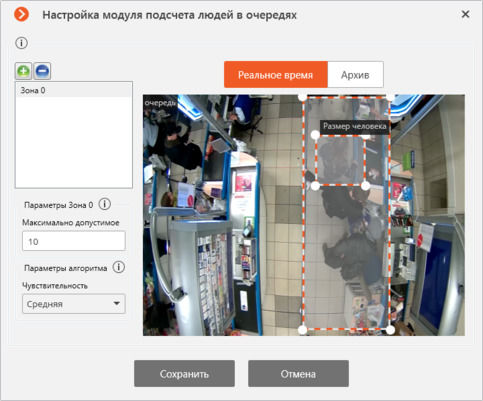The height and width of the screenshot is (401, 483).
Task: Open the Чувствительность dropdown
Action: 74,304
